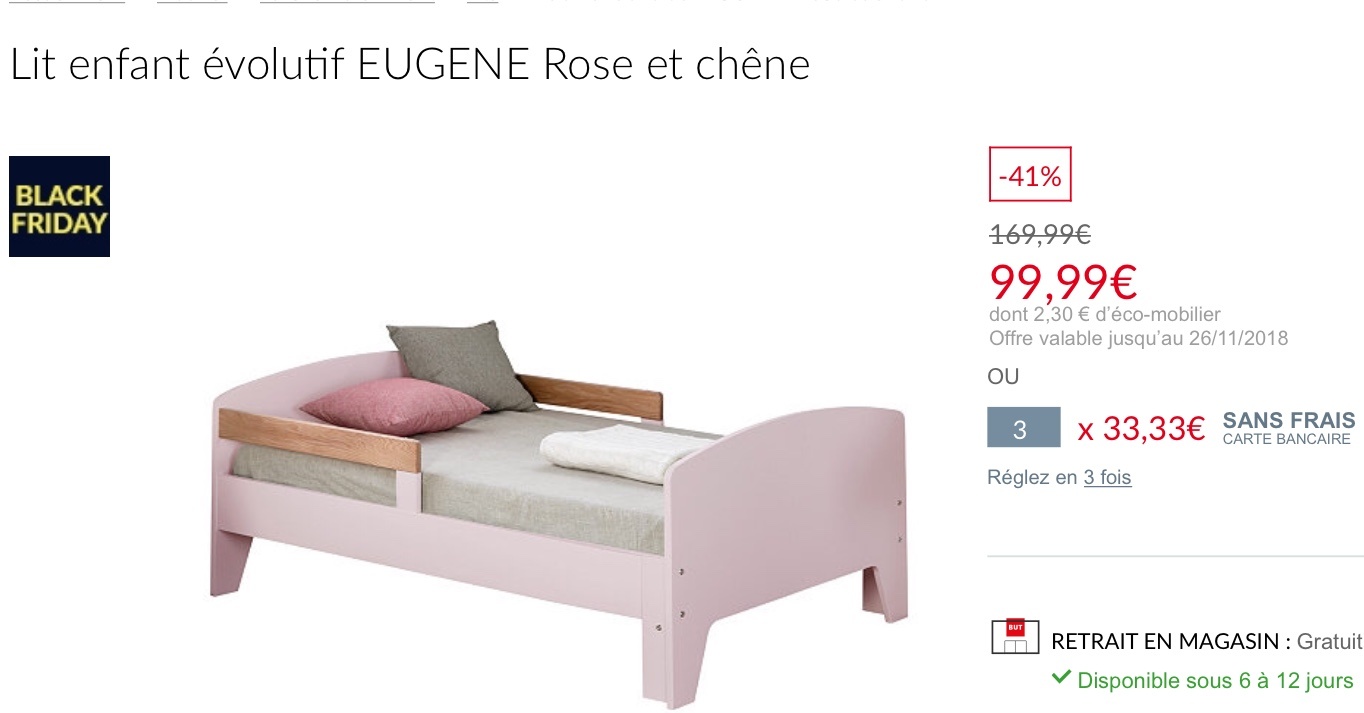Click the 'x 33,33€' installment amount
The height and width of the screenshot is (713, 1364).
click(x=1141, y=429)
